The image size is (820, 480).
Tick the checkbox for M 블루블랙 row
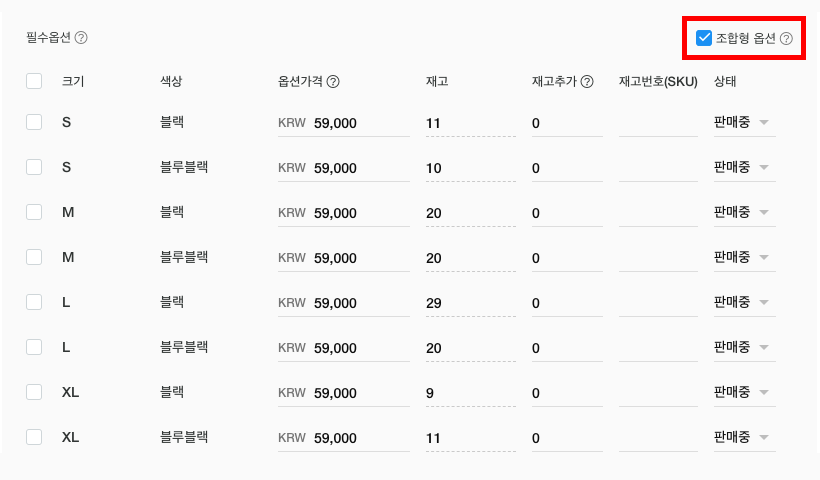click(x=34, y=257)
